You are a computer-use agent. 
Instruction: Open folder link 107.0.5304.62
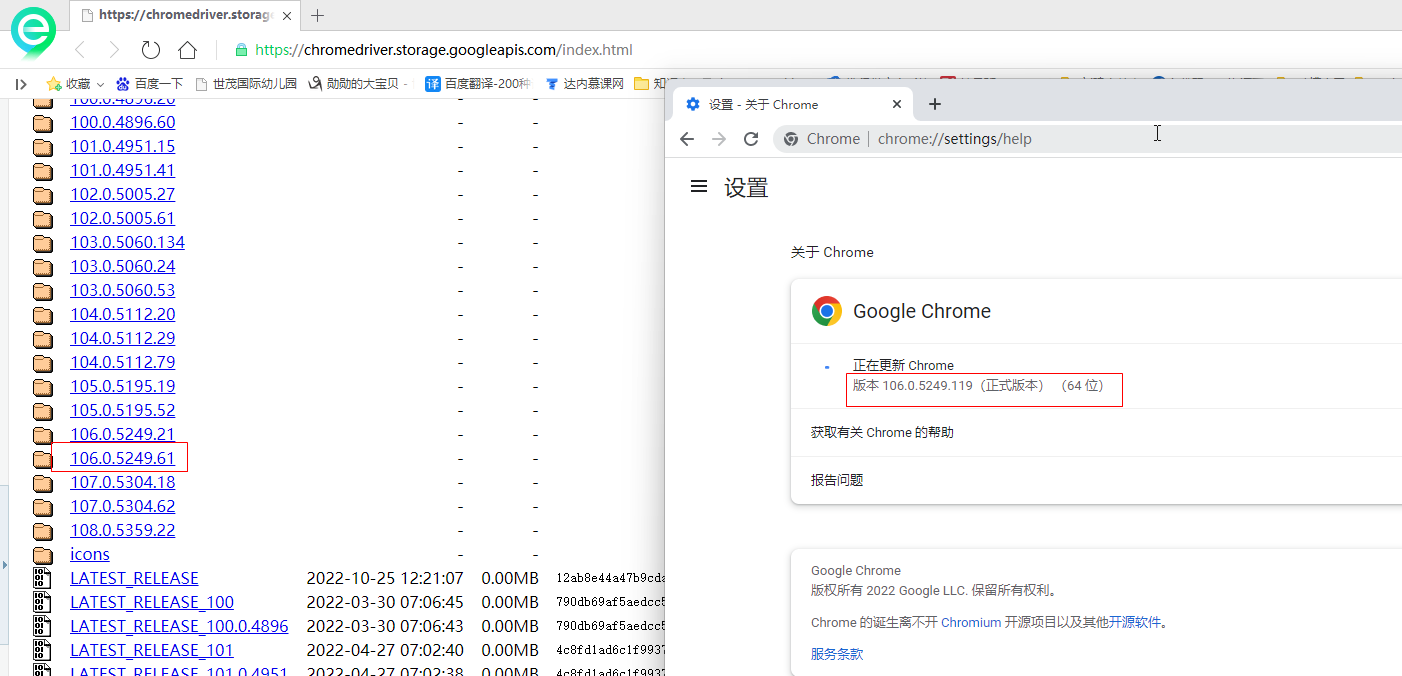(x=122, y=506)
